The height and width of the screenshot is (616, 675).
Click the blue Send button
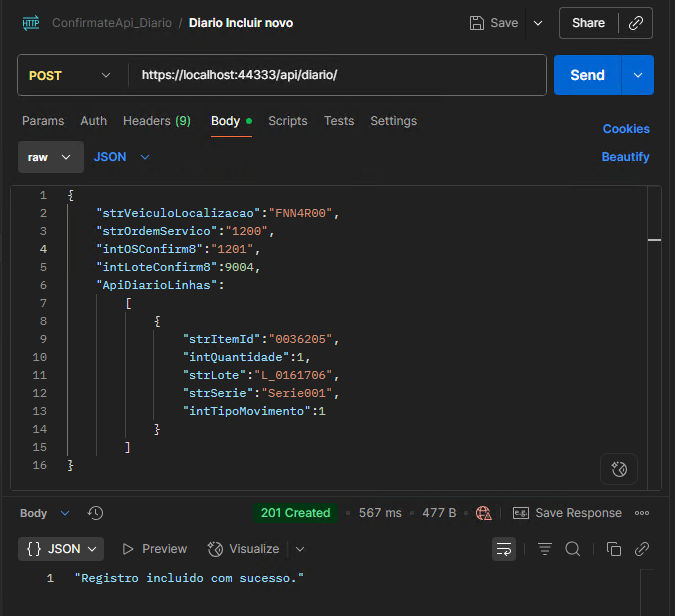pos(587,75)
